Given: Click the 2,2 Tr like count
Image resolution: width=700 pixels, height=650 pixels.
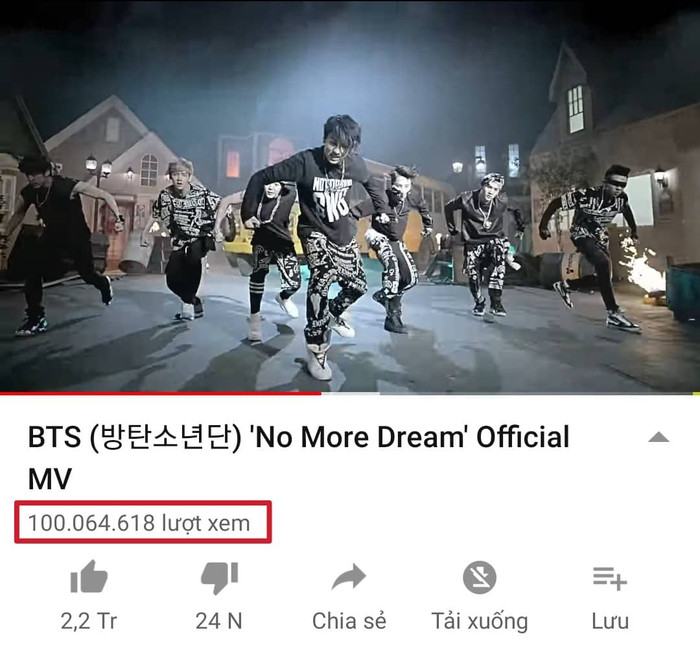Looking at the screenshot, I should coord(89,621).
